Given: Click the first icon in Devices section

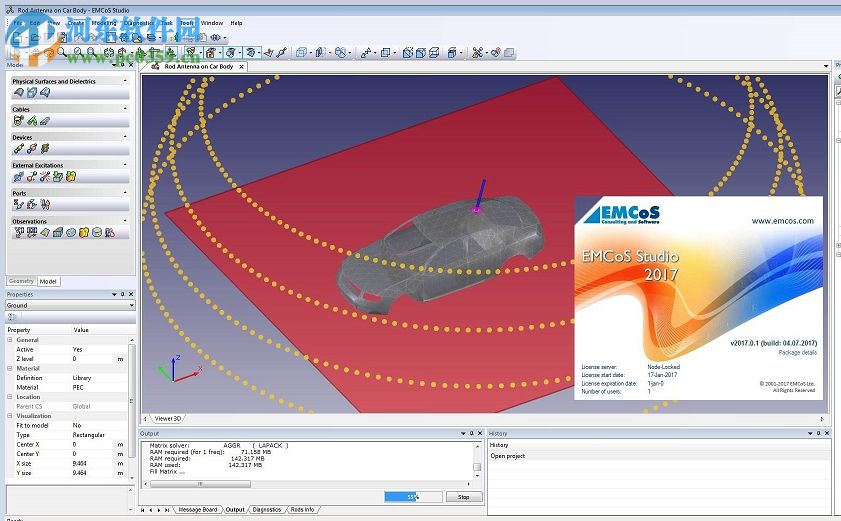Looking at the screenshot, I should [19, 149].
